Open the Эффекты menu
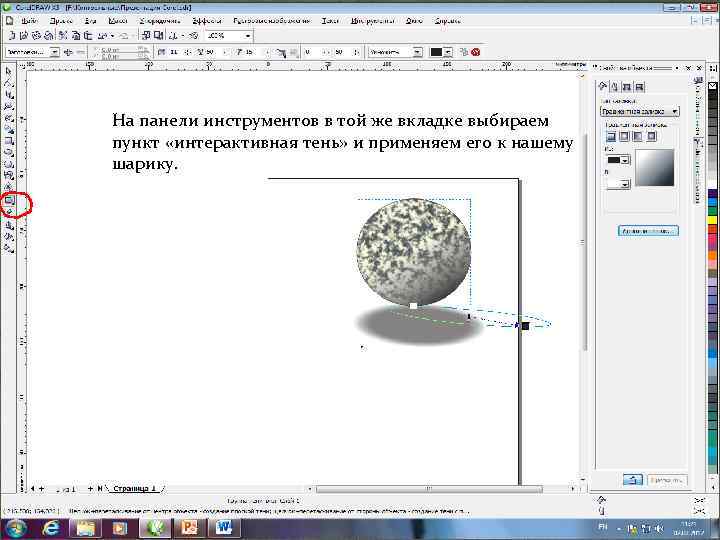 [206, 21]
